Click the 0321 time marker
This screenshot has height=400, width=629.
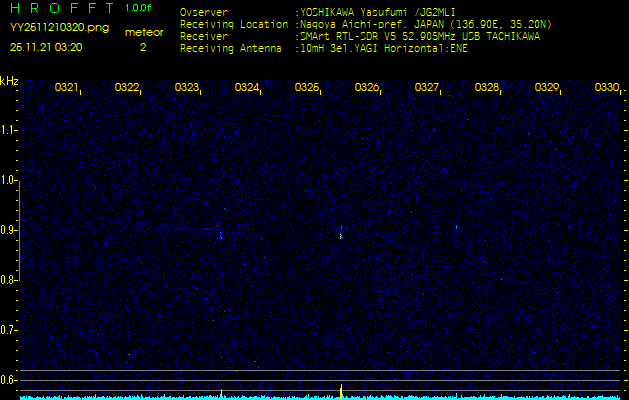(x=66, y=88)
